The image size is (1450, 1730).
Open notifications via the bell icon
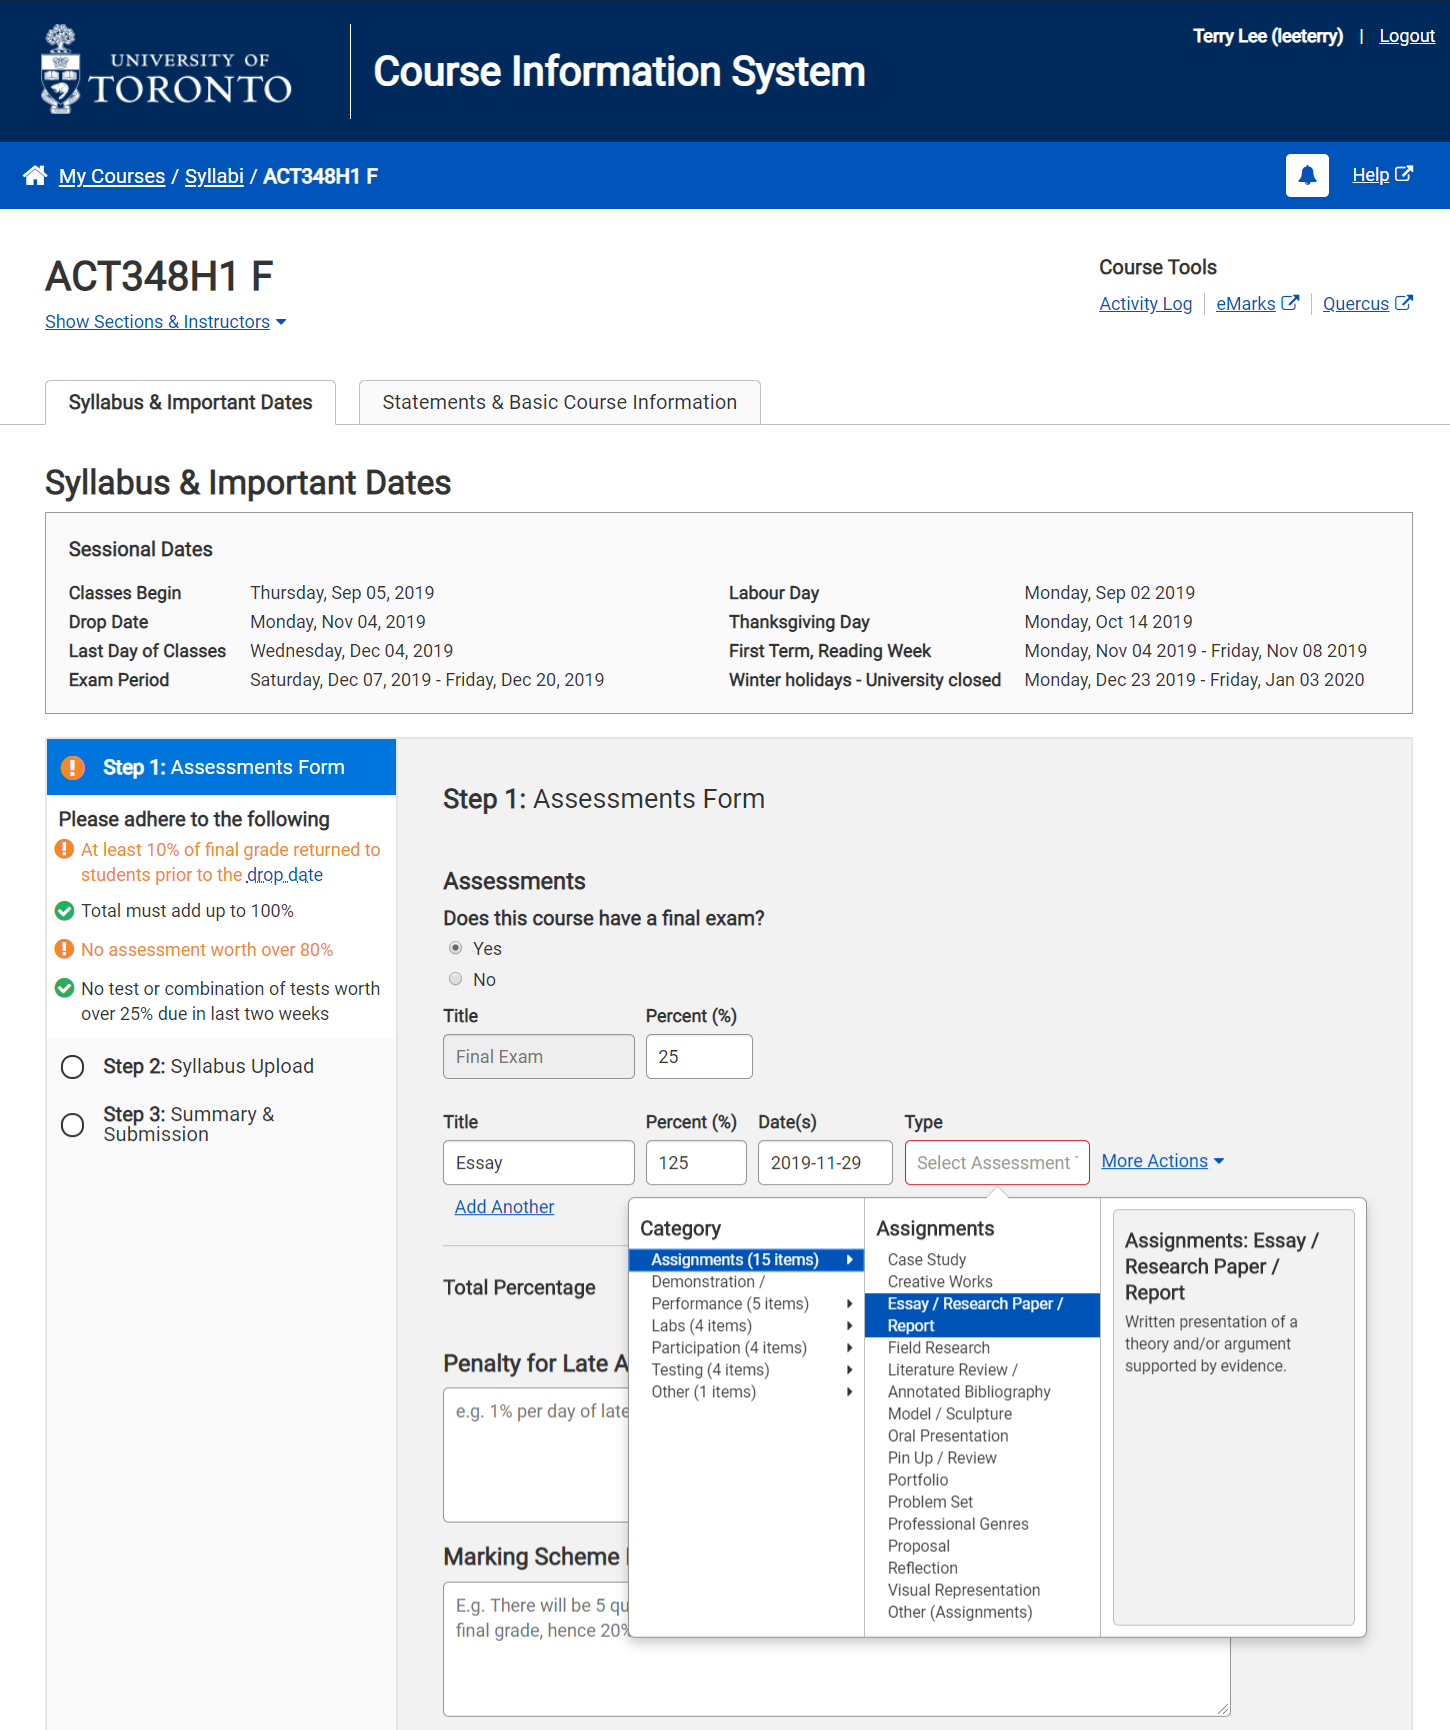[x=1306, y=176]
